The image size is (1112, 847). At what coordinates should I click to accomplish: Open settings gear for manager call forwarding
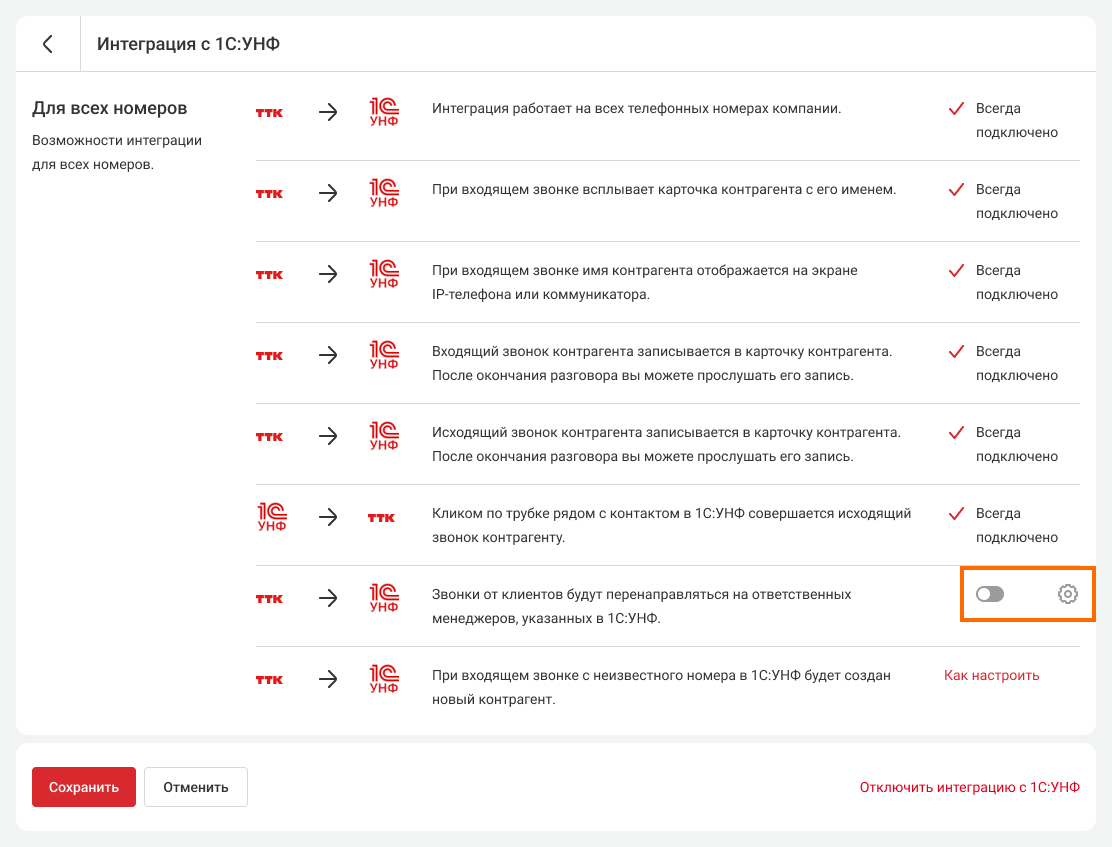[1067, 594]
